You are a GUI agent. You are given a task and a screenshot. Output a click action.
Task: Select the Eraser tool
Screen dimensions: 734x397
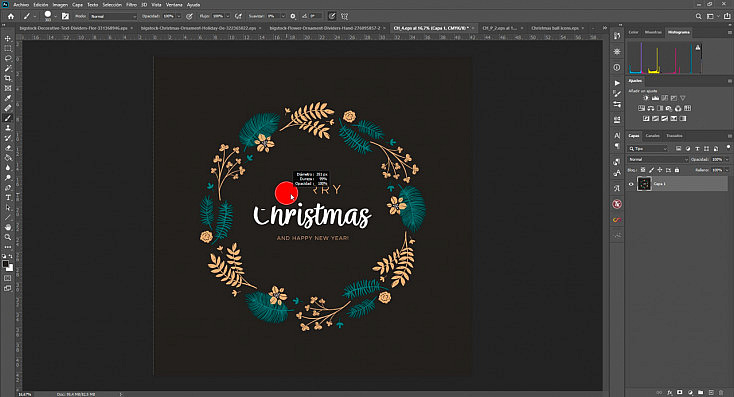pos(8,148)
